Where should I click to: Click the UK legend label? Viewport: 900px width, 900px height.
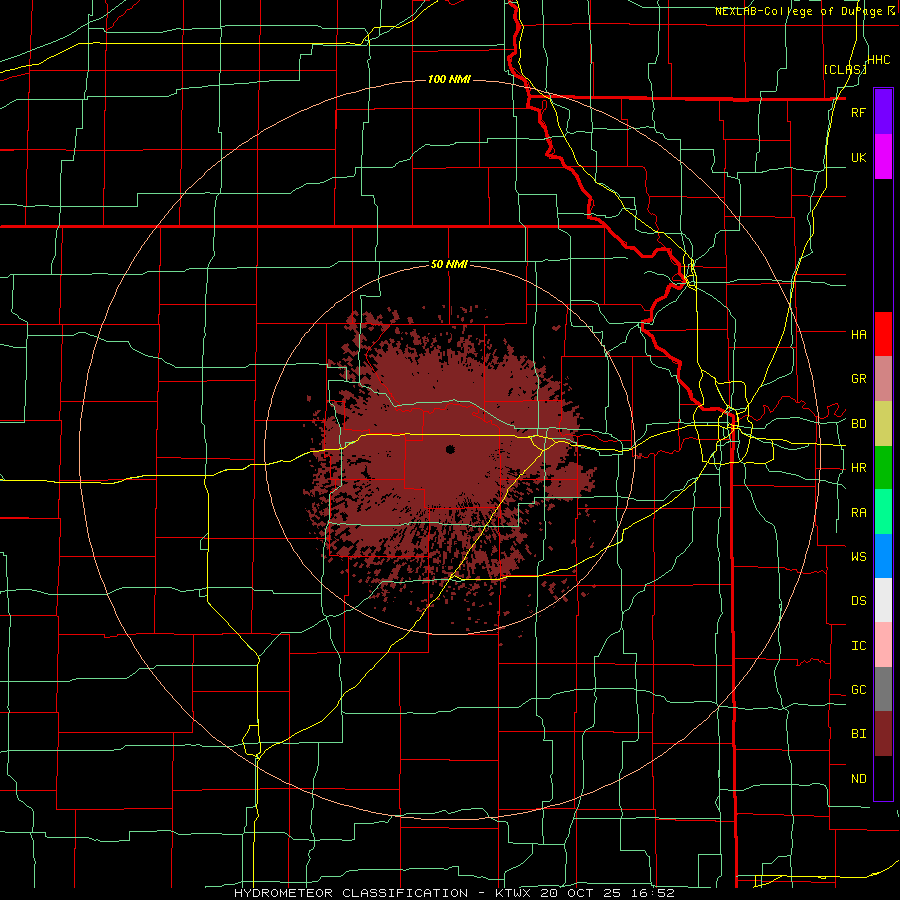click(858, 157)
